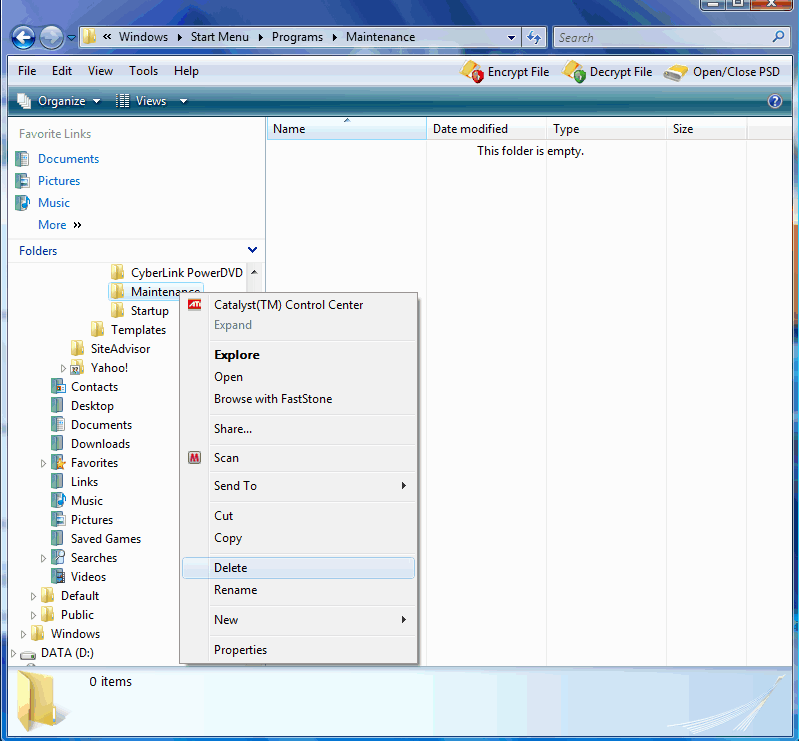Open the Views dropdown arrow
This screenshot has width=799, height=741.
tap(183, 101)
